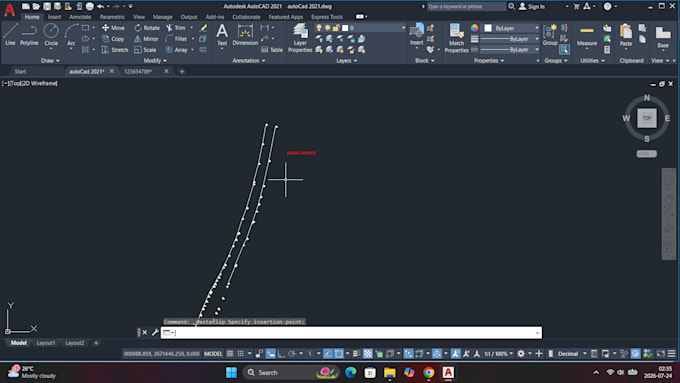
Task: Select the Line tool
Action: (x=10, y=35)
